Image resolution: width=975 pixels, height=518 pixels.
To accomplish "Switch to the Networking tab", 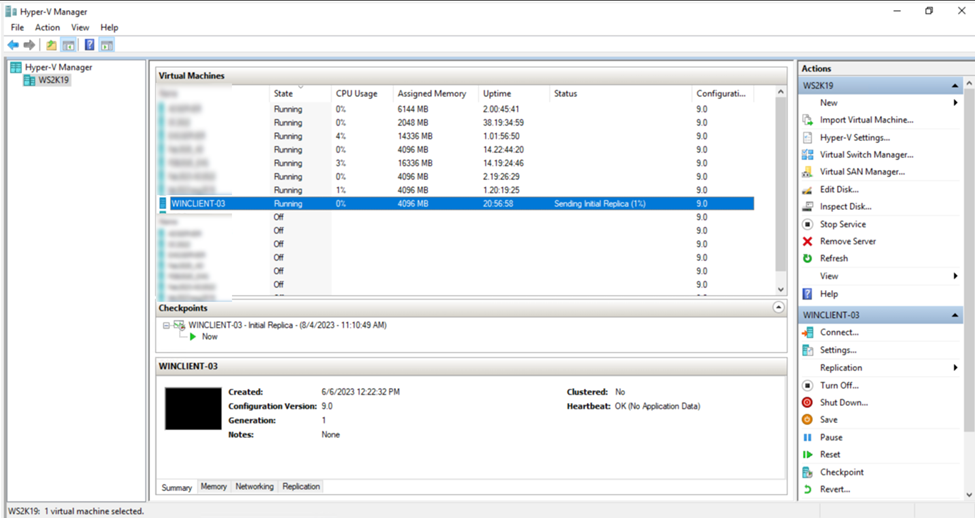I will pos(254,486).
